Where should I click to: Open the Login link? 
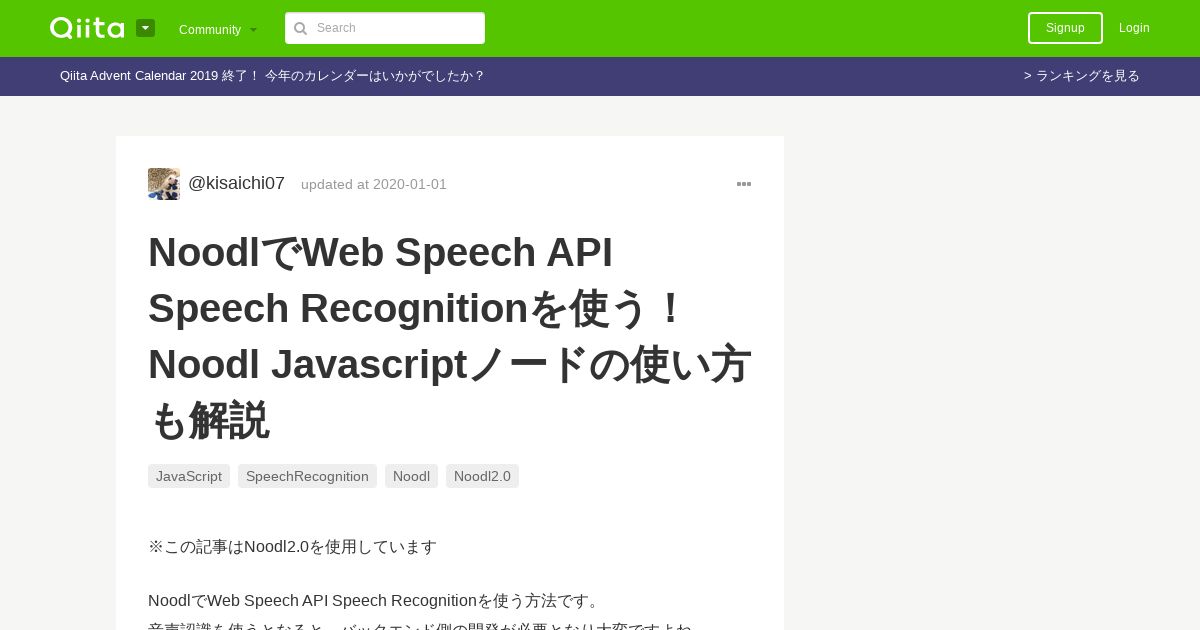1134,28
